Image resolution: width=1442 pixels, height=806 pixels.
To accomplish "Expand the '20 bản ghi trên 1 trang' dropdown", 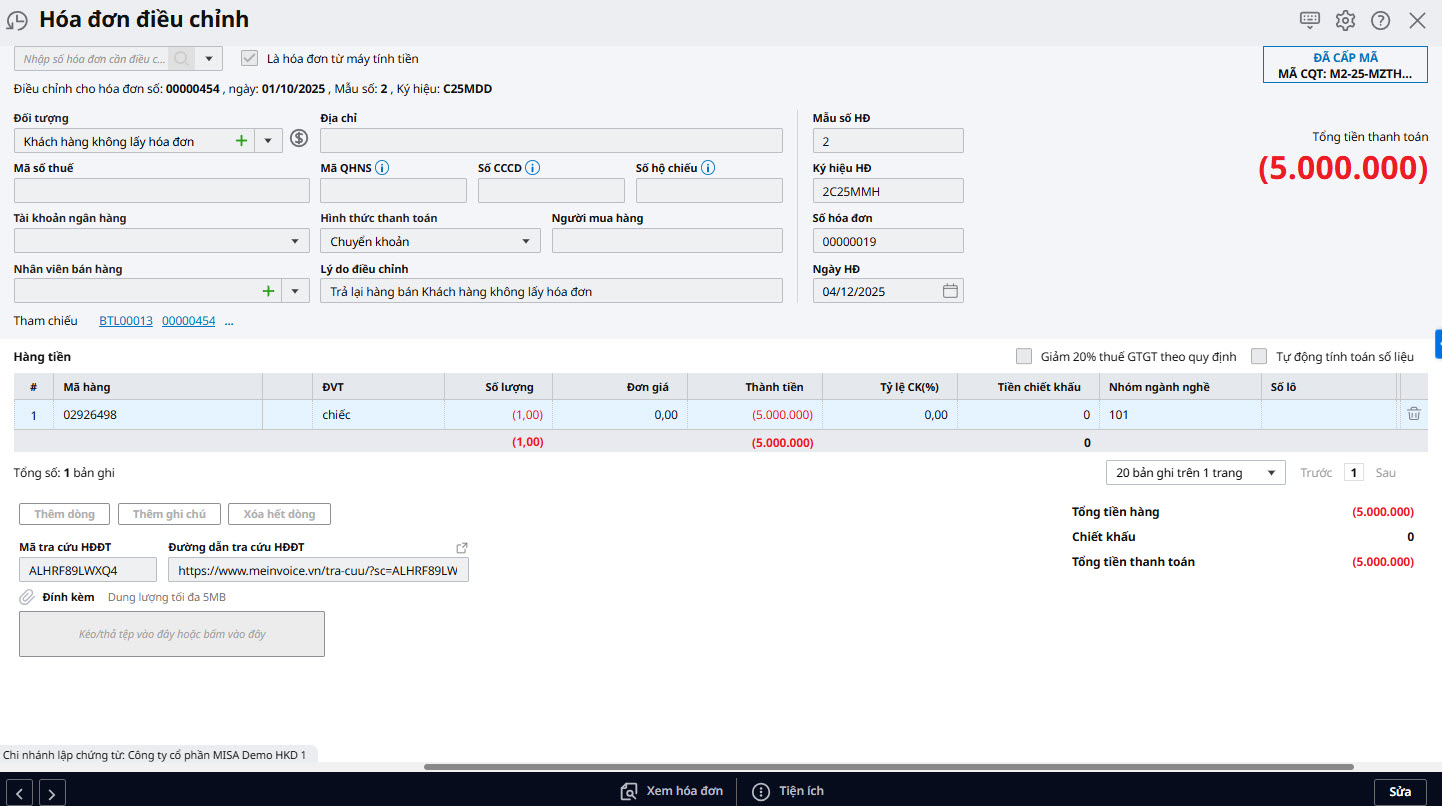I will pos(1271,473).
